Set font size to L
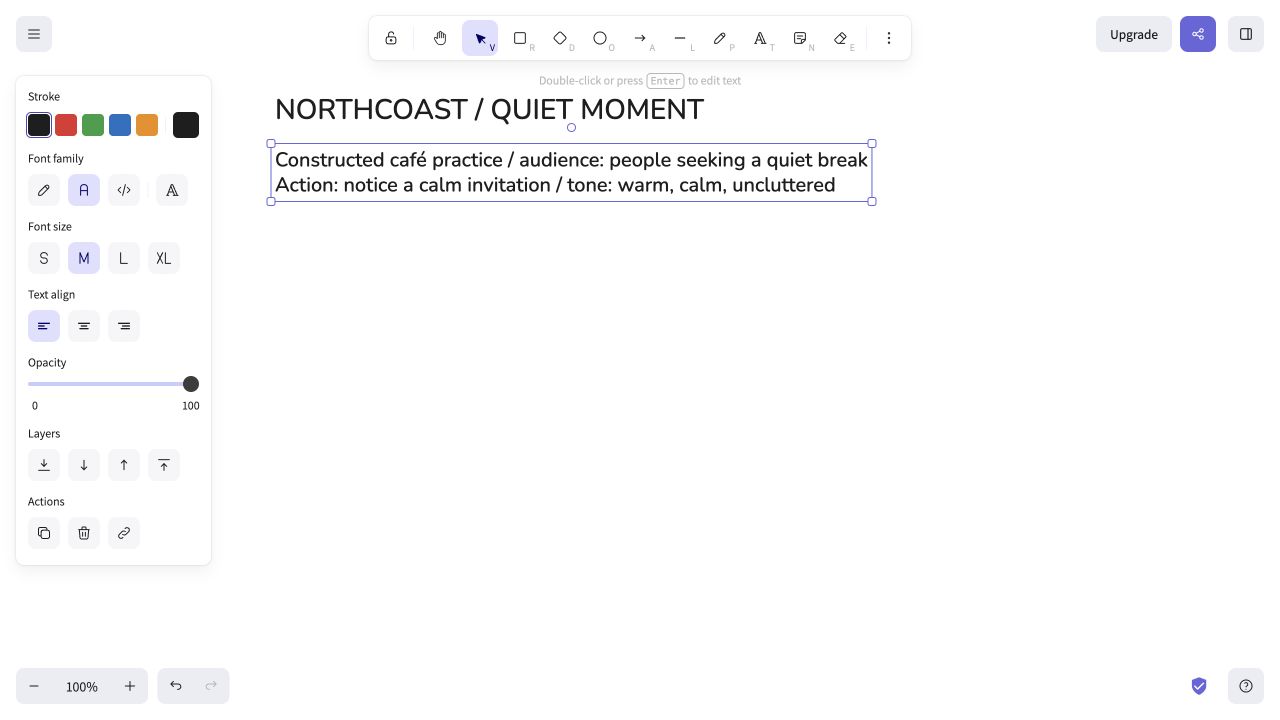This screenshot has width=1280, height=720. click(x=124, y=258)
